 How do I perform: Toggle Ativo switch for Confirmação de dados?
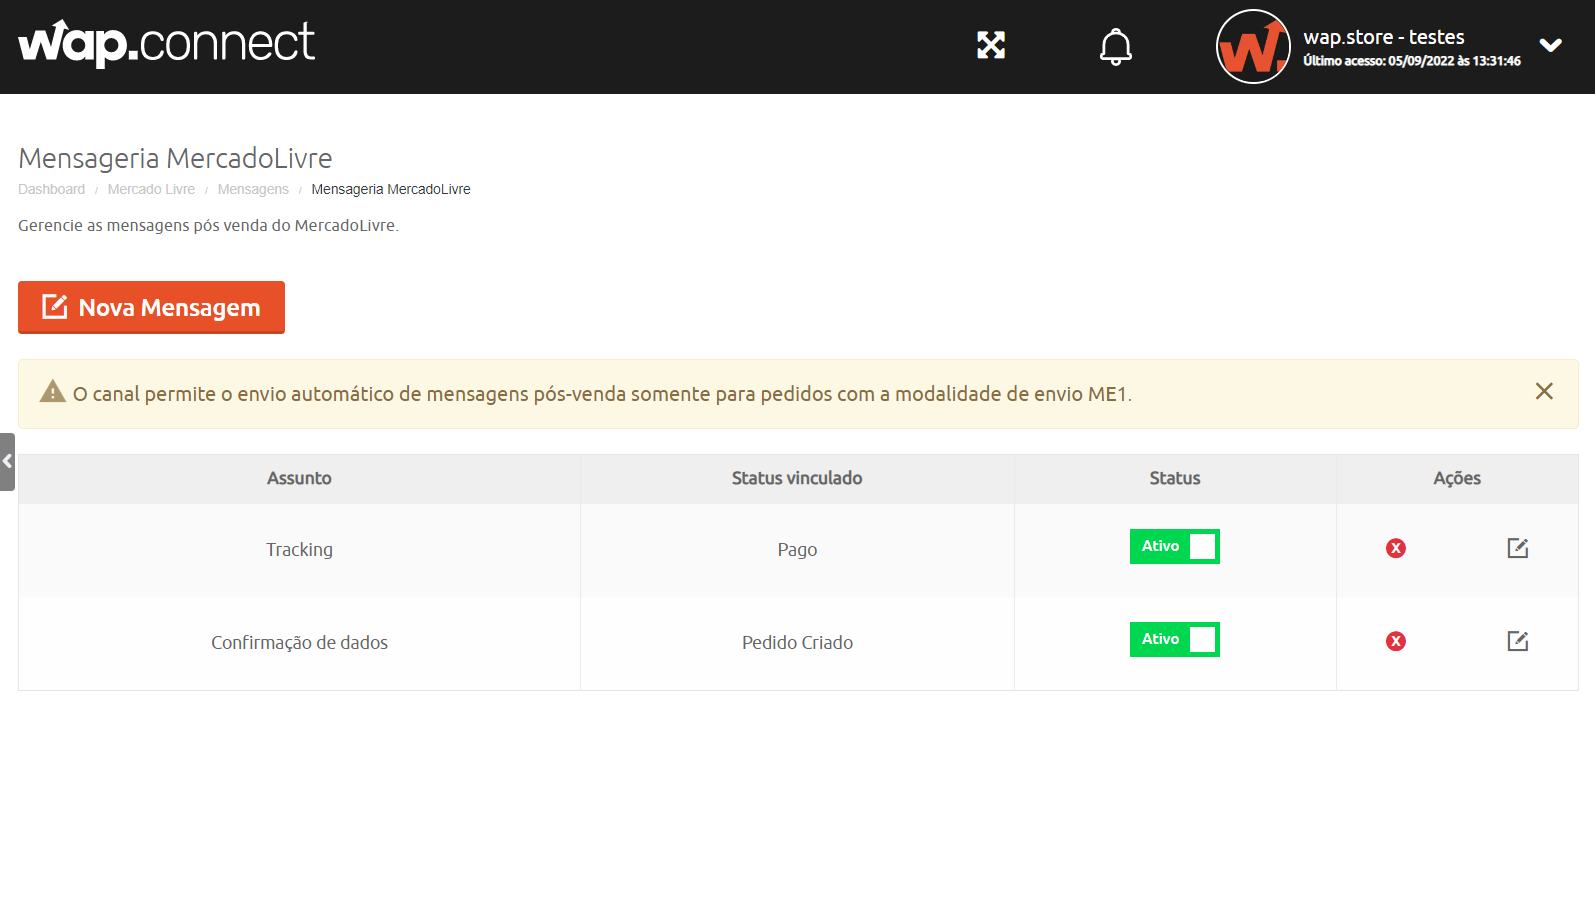point(1175,639)
